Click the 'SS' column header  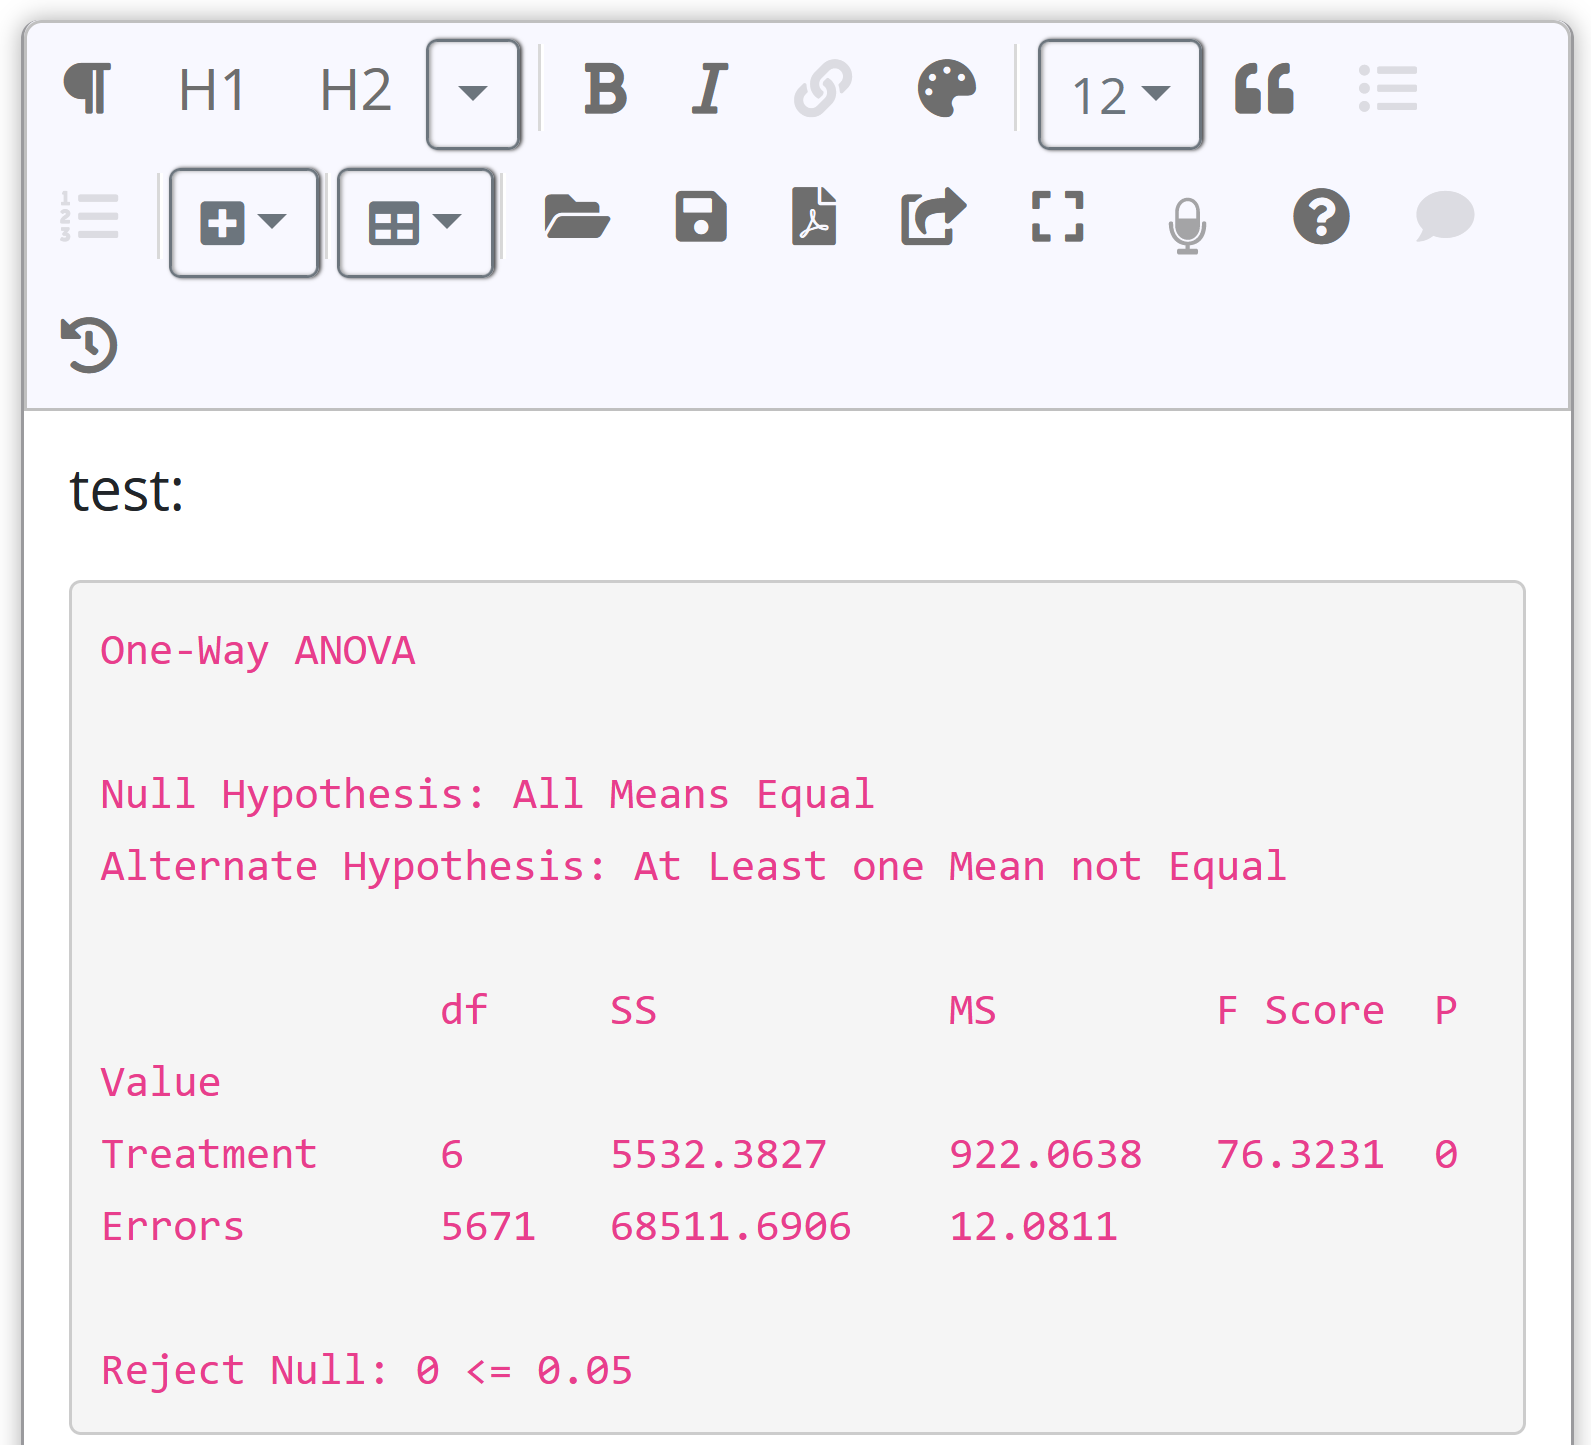pyautogui.click(x=634, y=1010)
